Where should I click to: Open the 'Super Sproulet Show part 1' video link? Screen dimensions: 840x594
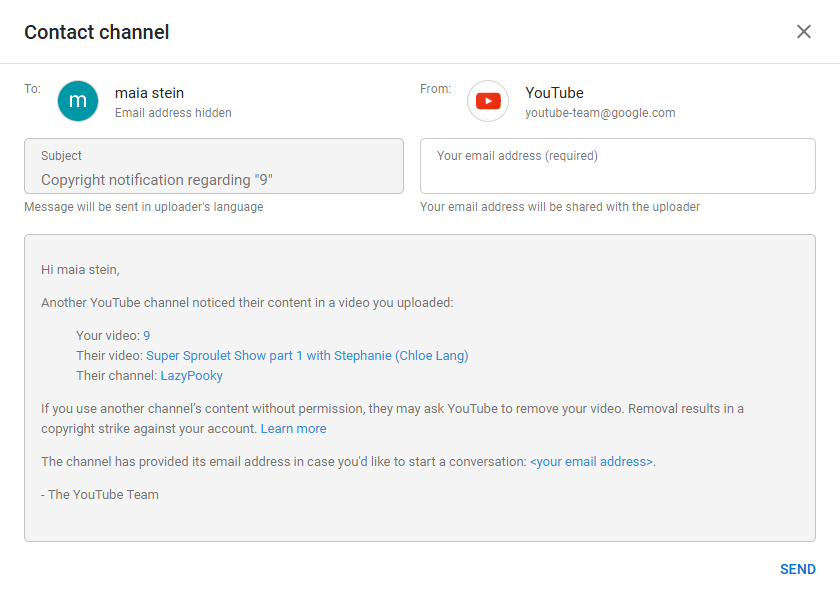307,356
